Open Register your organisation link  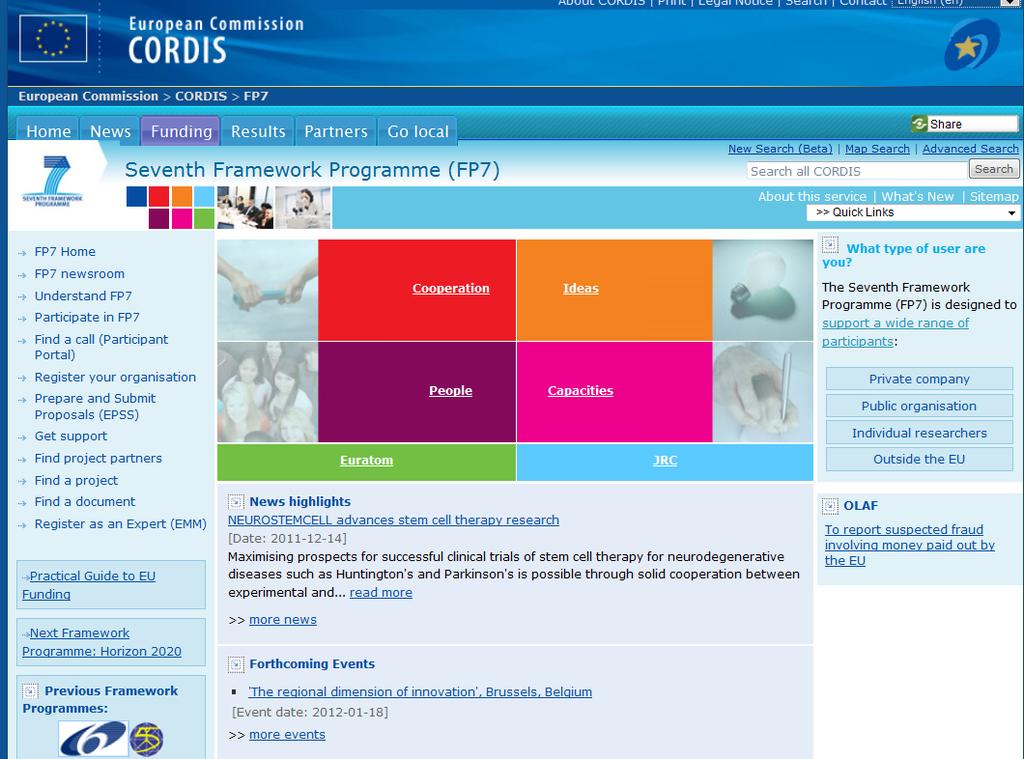(115, 377)
